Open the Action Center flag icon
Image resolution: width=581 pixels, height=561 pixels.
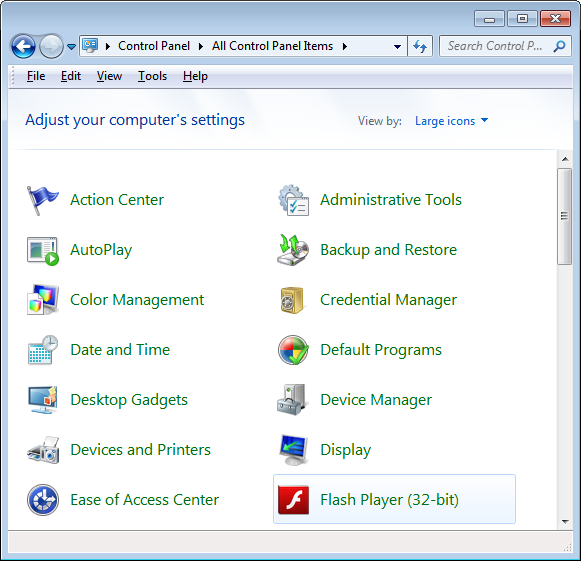[43, 200]
